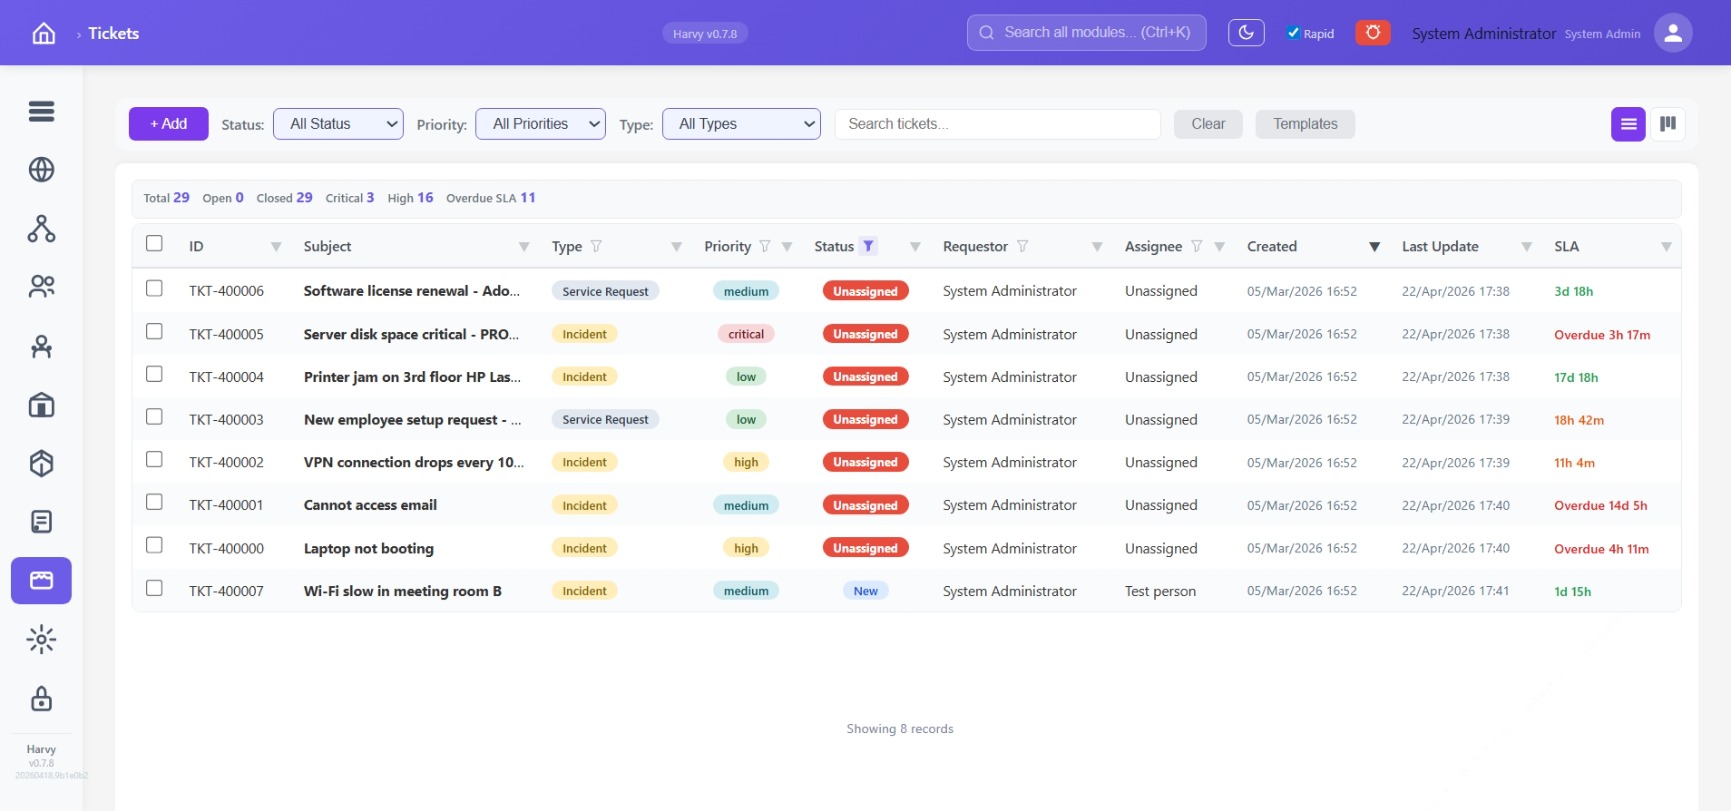Click the Assignee column filter funnel

[x=1196, y=246]
